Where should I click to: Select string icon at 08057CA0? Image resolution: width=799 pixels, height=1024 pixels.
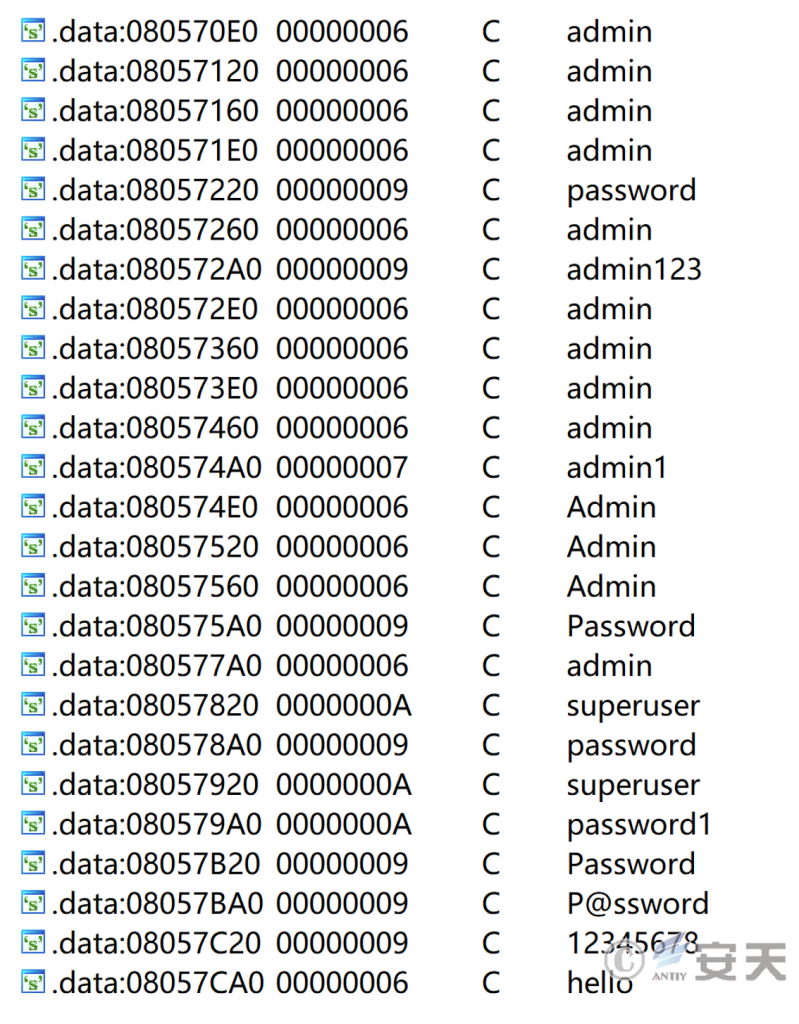click(33, 982)
